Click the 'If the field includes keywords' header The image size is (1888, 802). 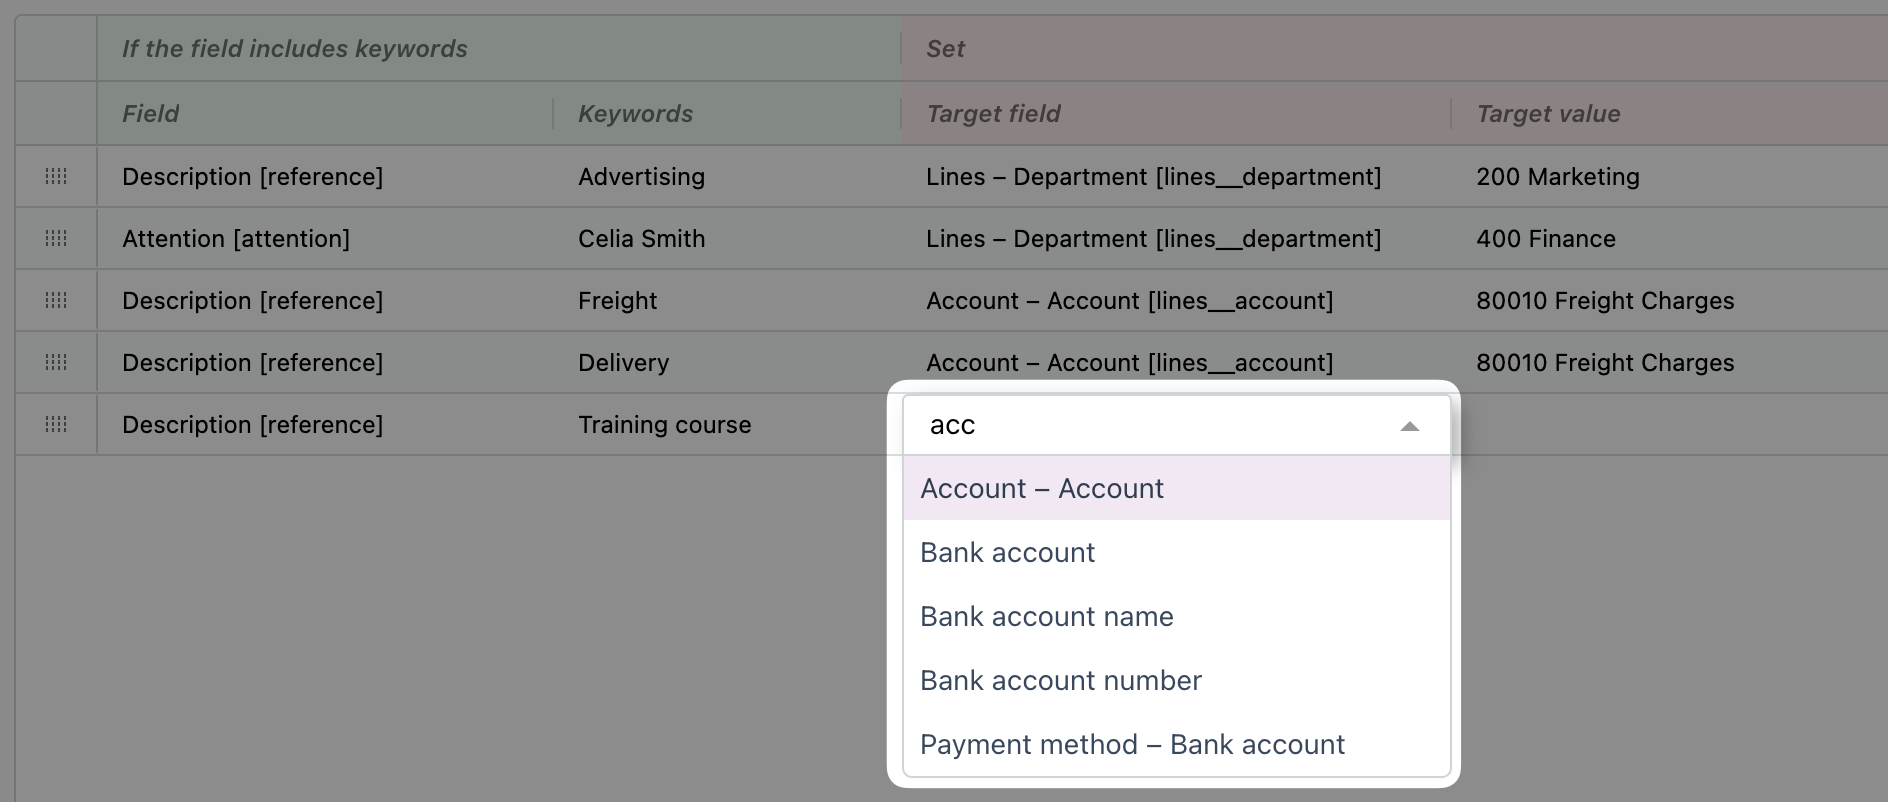[499, 48]
